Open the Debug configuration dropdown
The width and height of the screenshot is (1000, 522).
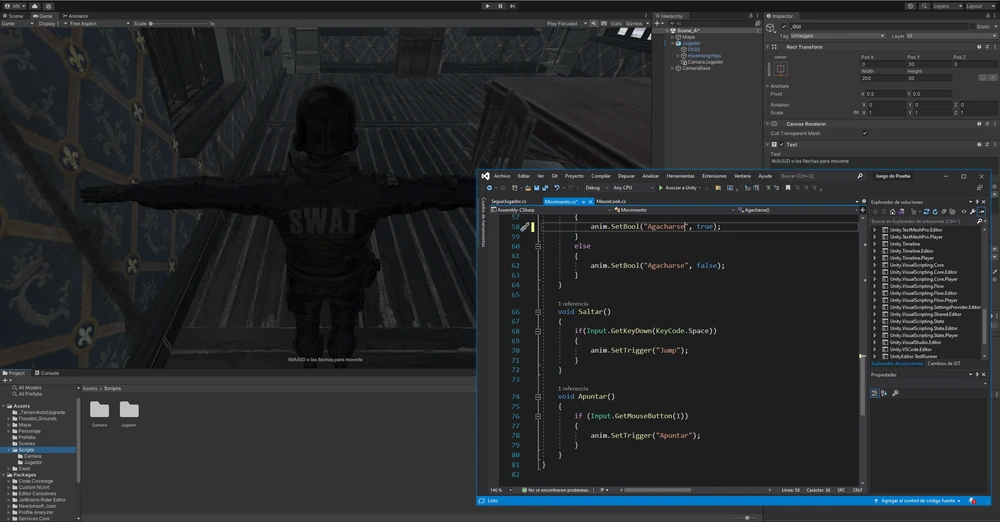596,187
